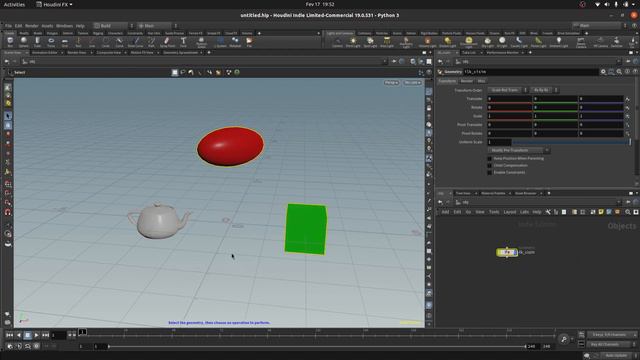640x360 pixels.
Task: Create a Sphere from the shelf
Action: click(x=24, y=41)
